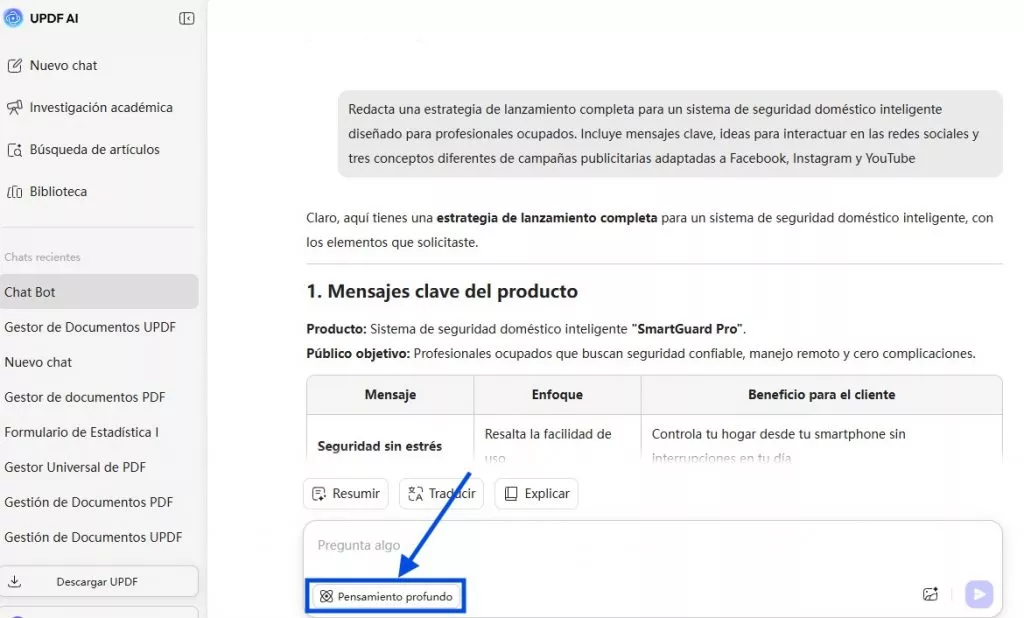The image size is (1024, 618).
Task: Click the Descargar UPDF button
Action: click(99, 581)
